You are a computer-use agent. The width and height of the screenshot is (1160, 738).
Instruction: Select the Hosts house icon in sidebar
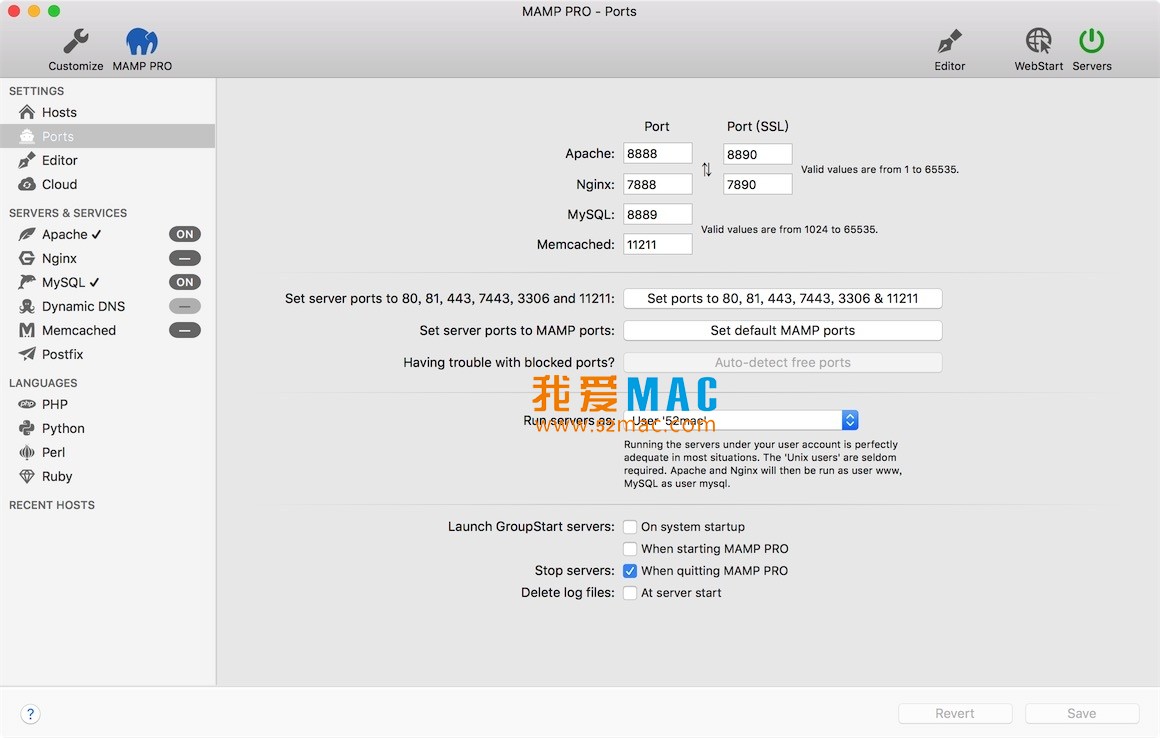pos(27,112)
